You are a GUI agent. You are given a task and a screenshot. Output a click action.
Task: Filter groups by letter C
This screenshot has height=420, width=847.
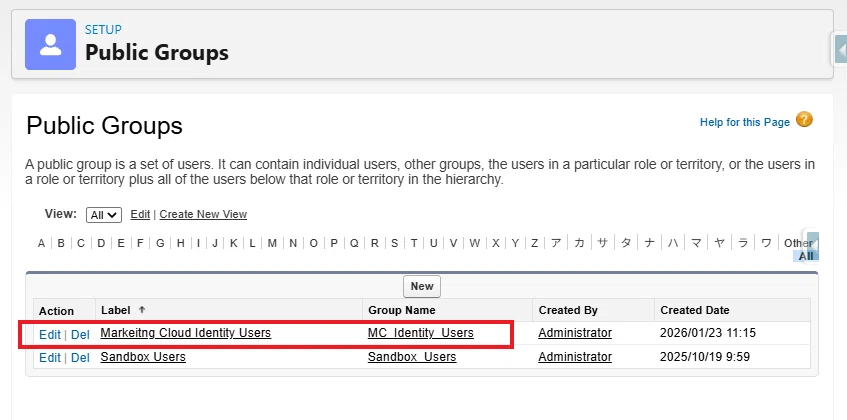tap(80, 243)
